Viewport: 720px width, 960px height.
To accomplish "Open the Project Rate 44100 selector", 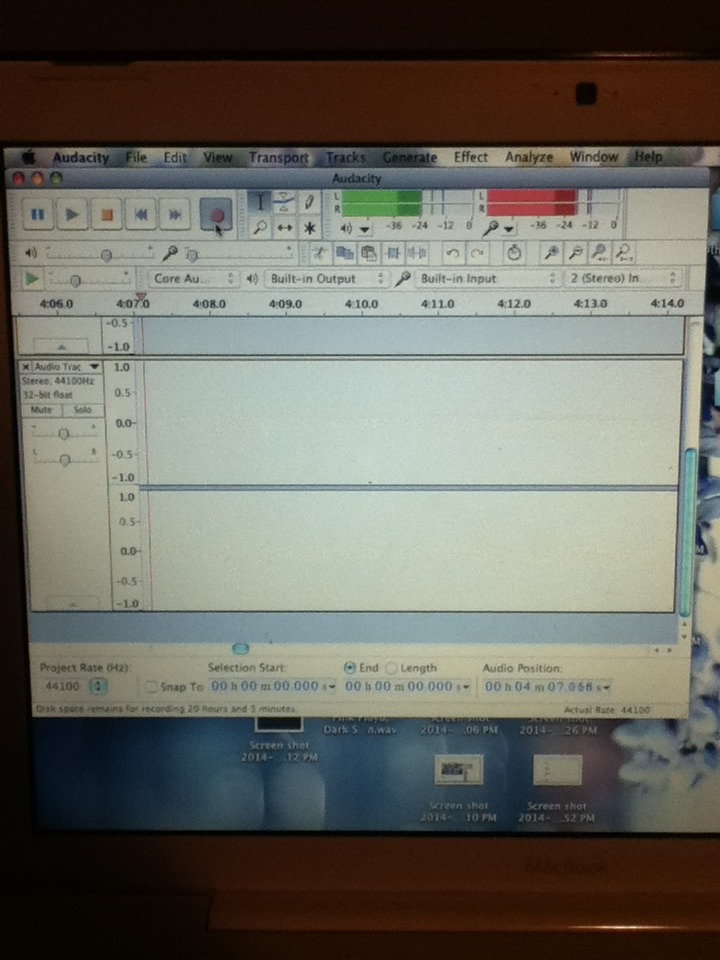I will point(99,686).
